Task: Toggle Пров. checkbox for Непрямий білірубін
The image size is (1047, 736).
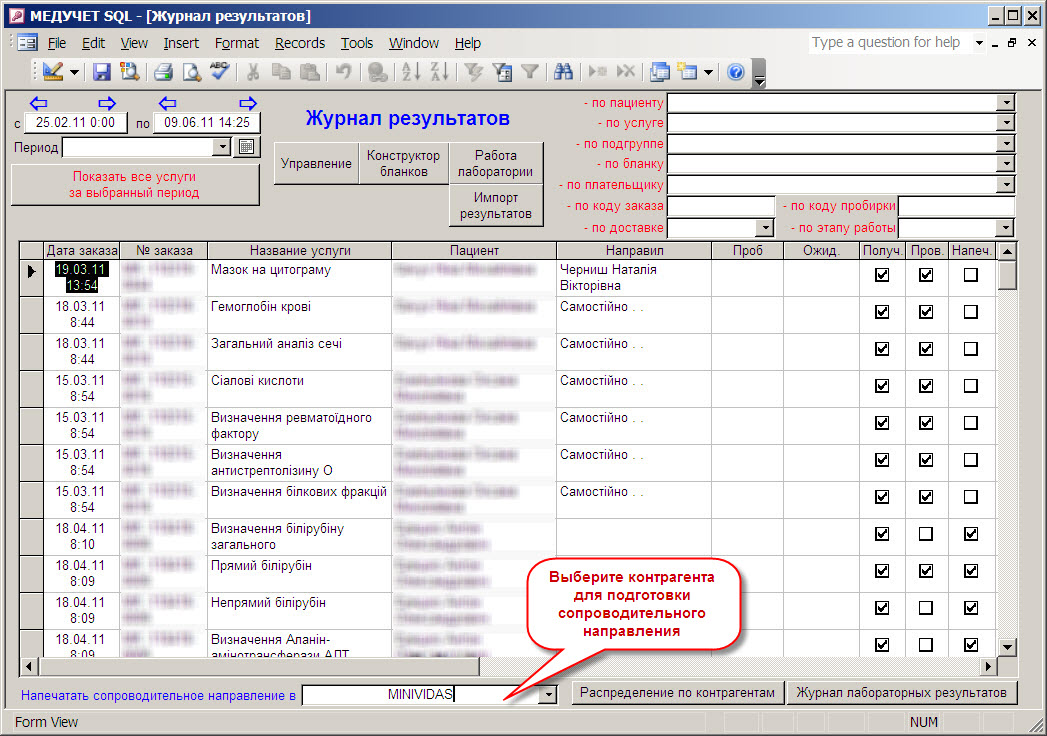Action: (926, 608)
